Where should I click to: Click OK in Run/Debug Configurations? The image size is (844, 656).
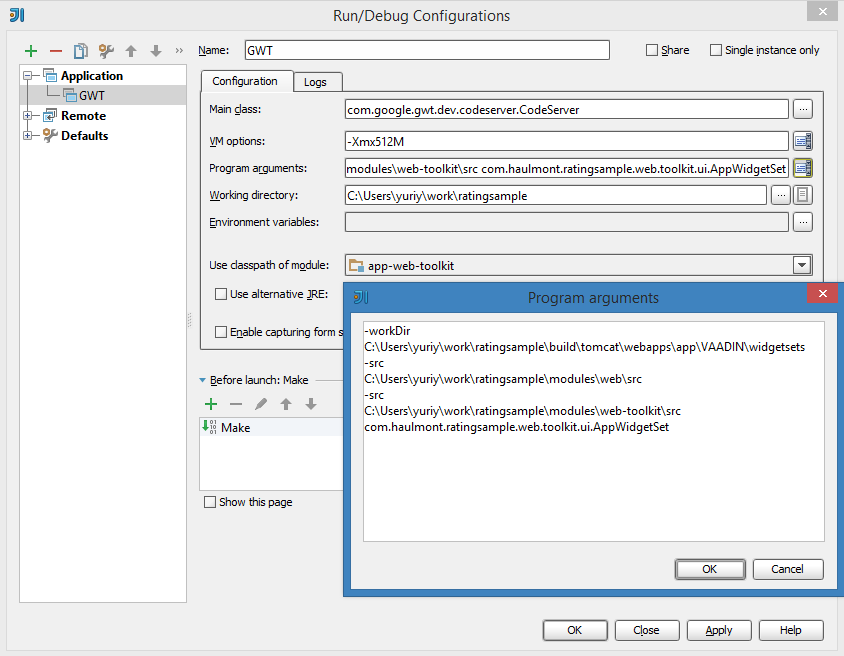coord(575,630)
